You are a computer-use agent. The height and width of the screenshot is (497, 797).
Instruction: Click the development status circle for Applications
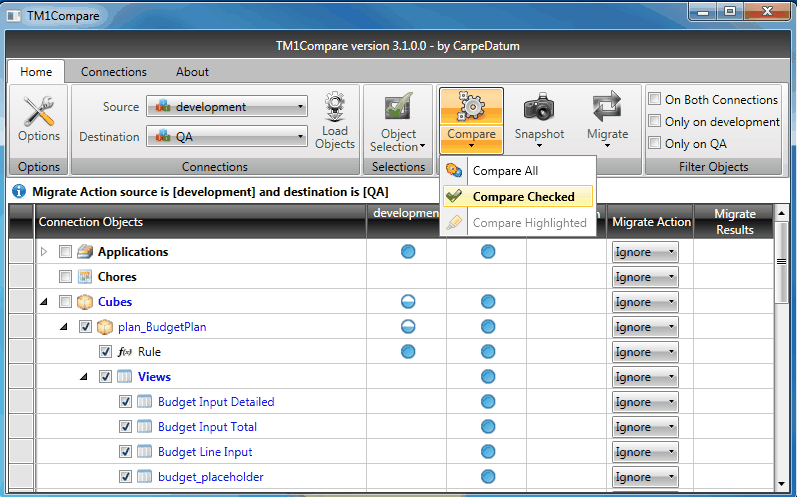[408, 251]
